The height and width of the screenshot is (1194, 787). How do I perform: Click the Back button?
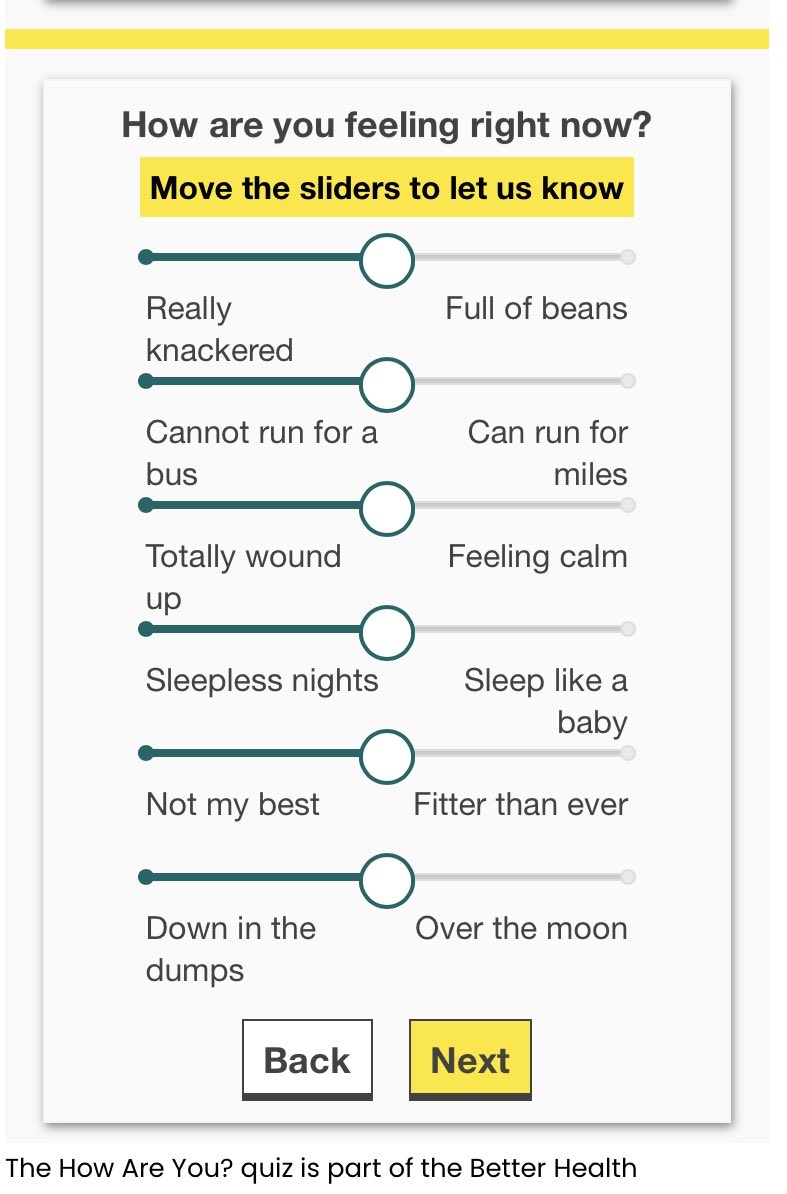[x=307, y=1059]
